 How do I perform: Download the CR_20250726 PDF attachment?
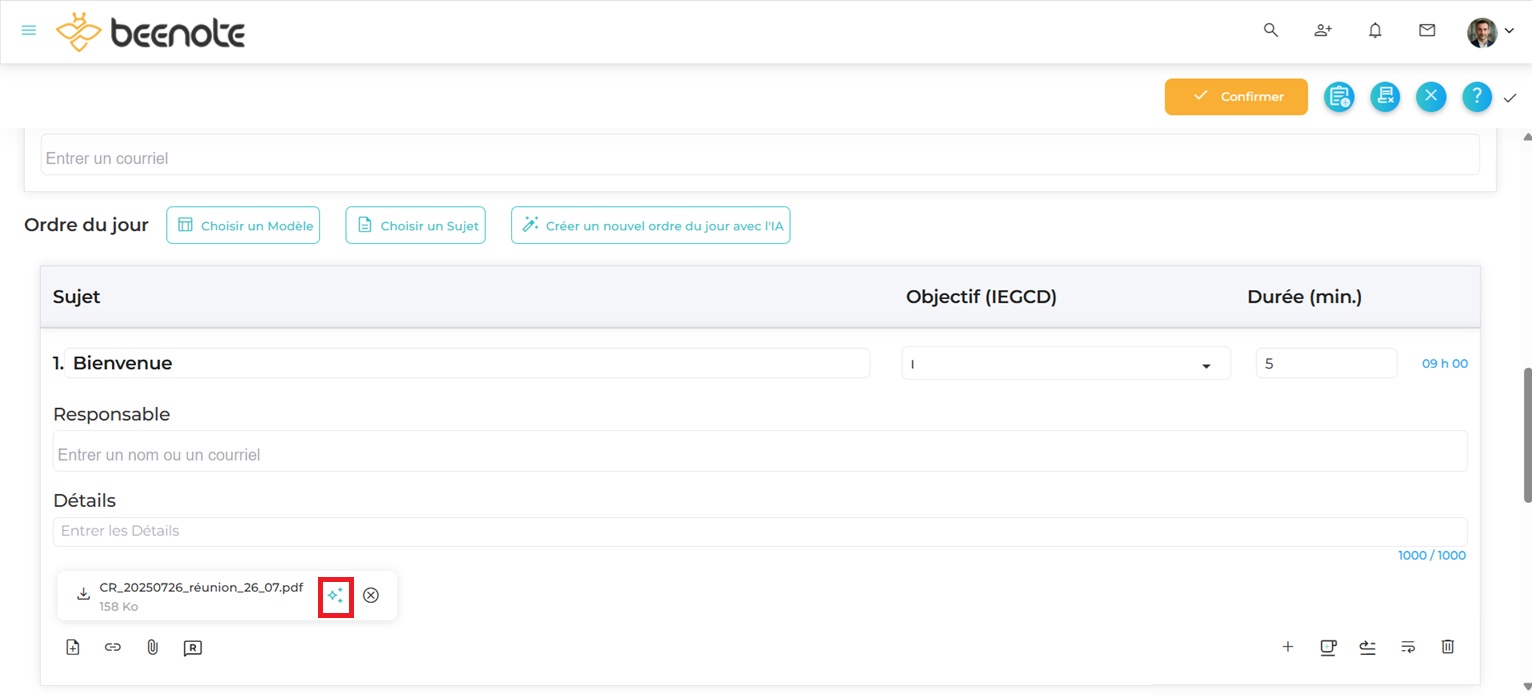(x=84, y=595)
